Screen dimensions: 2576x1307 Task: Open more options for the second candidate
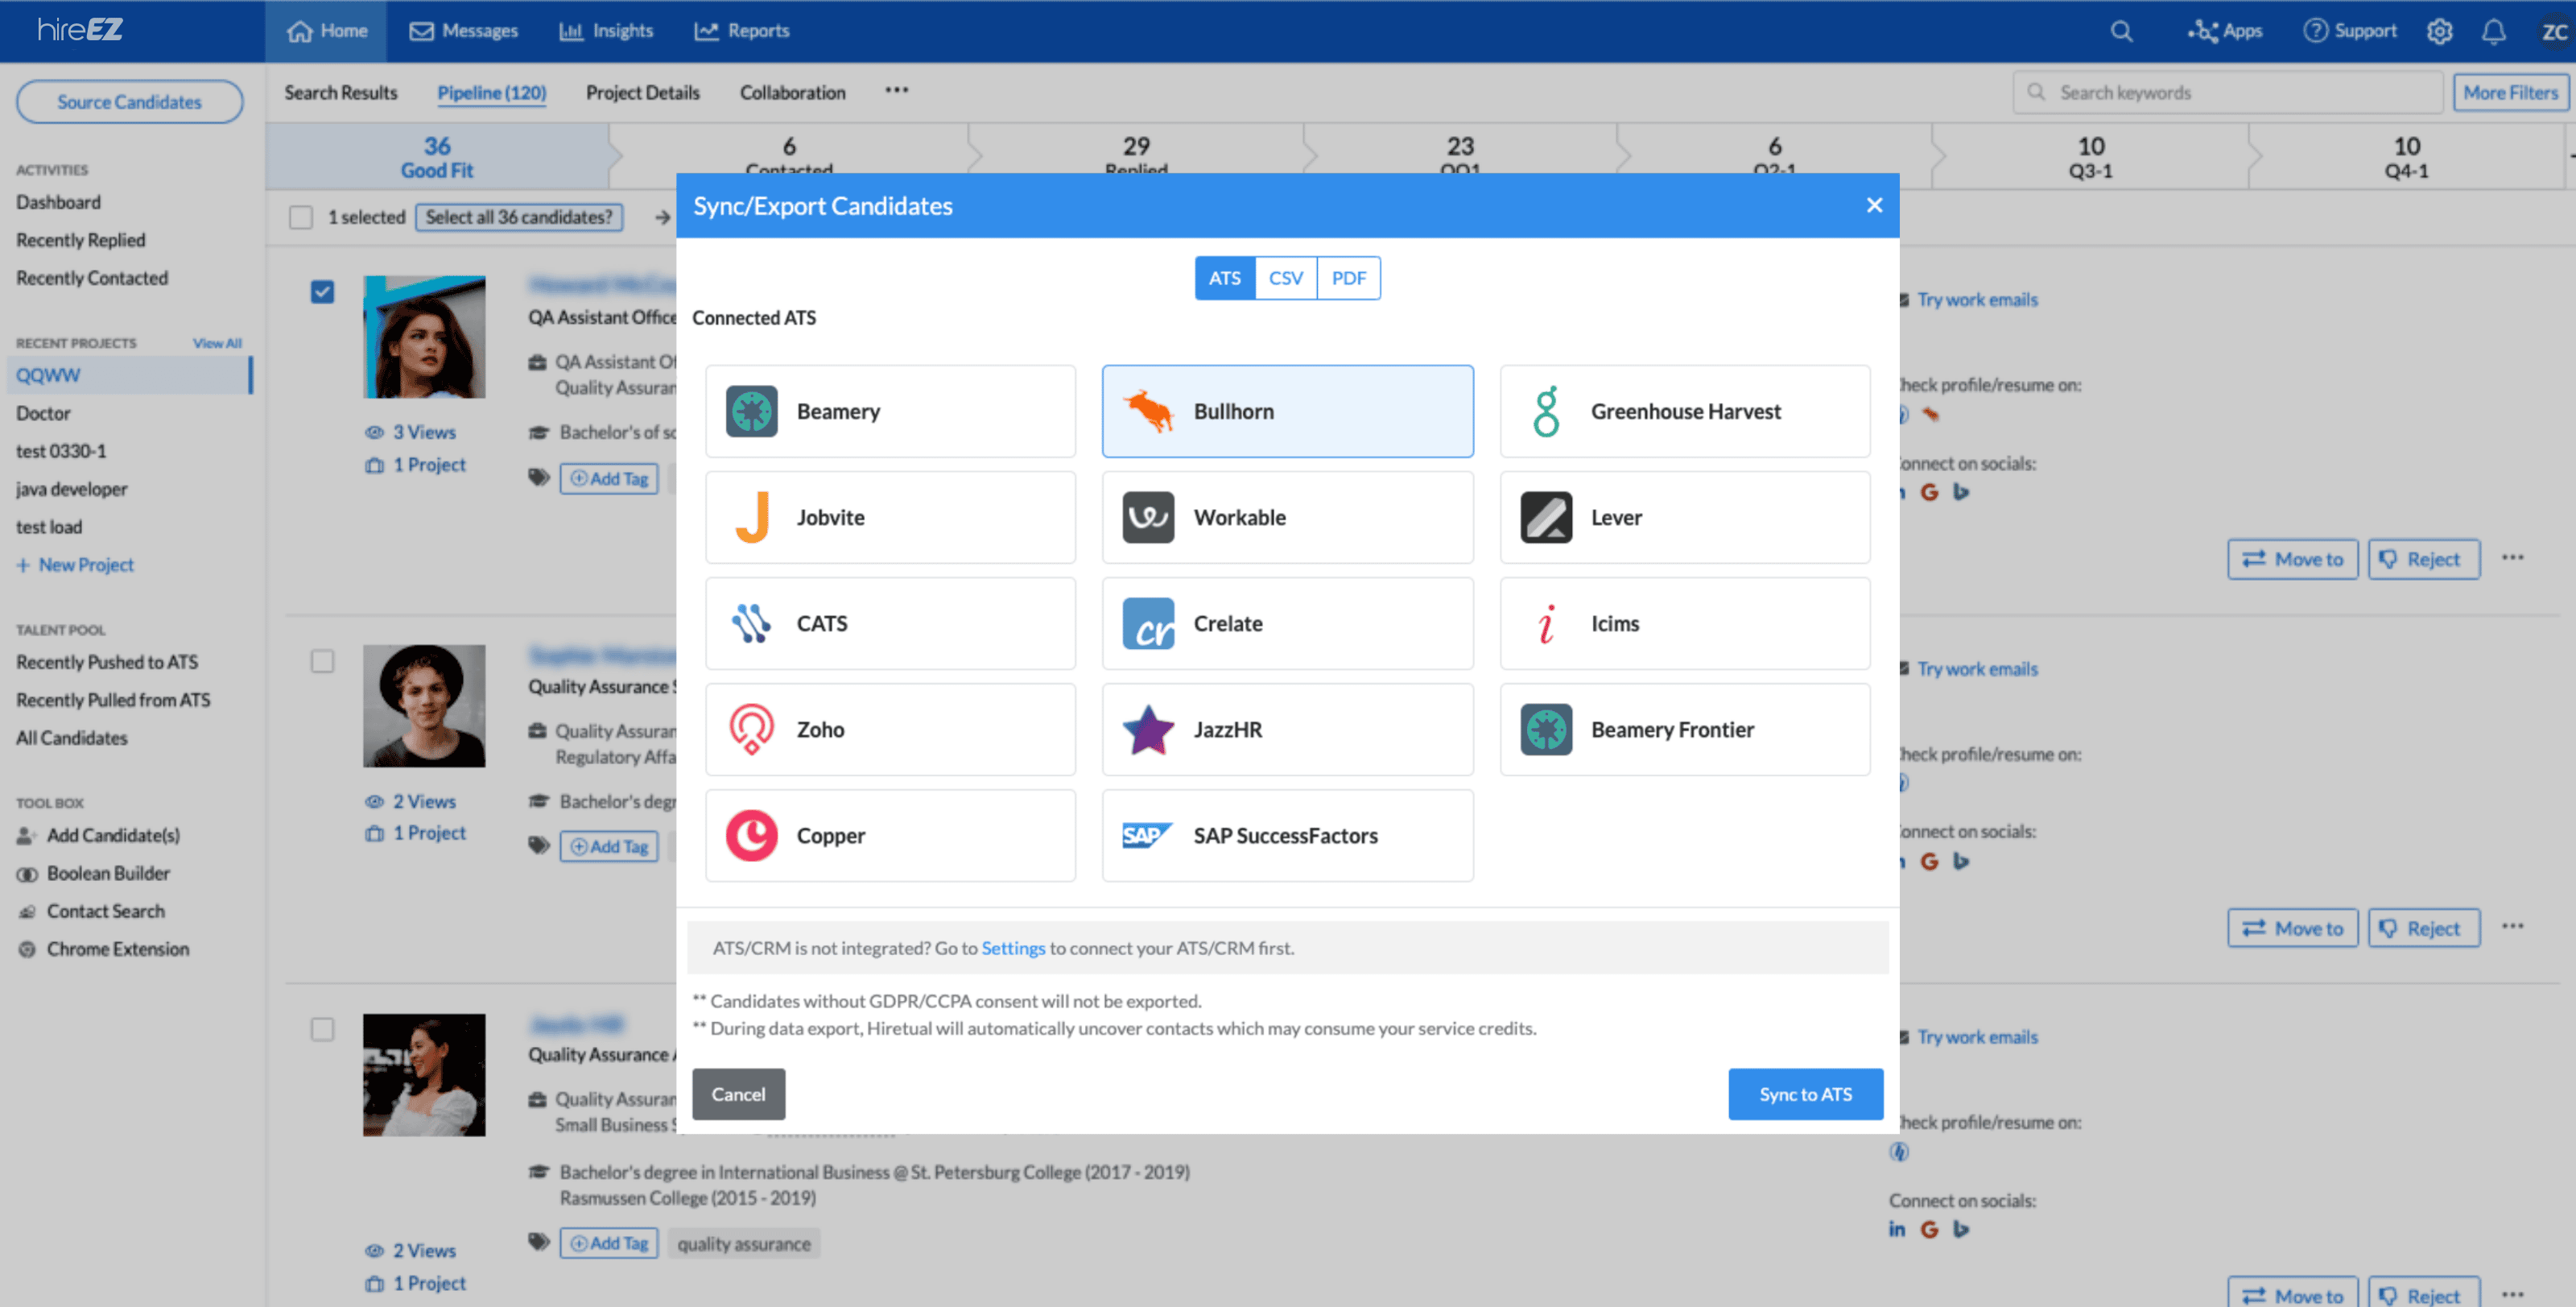[2513, 926]
